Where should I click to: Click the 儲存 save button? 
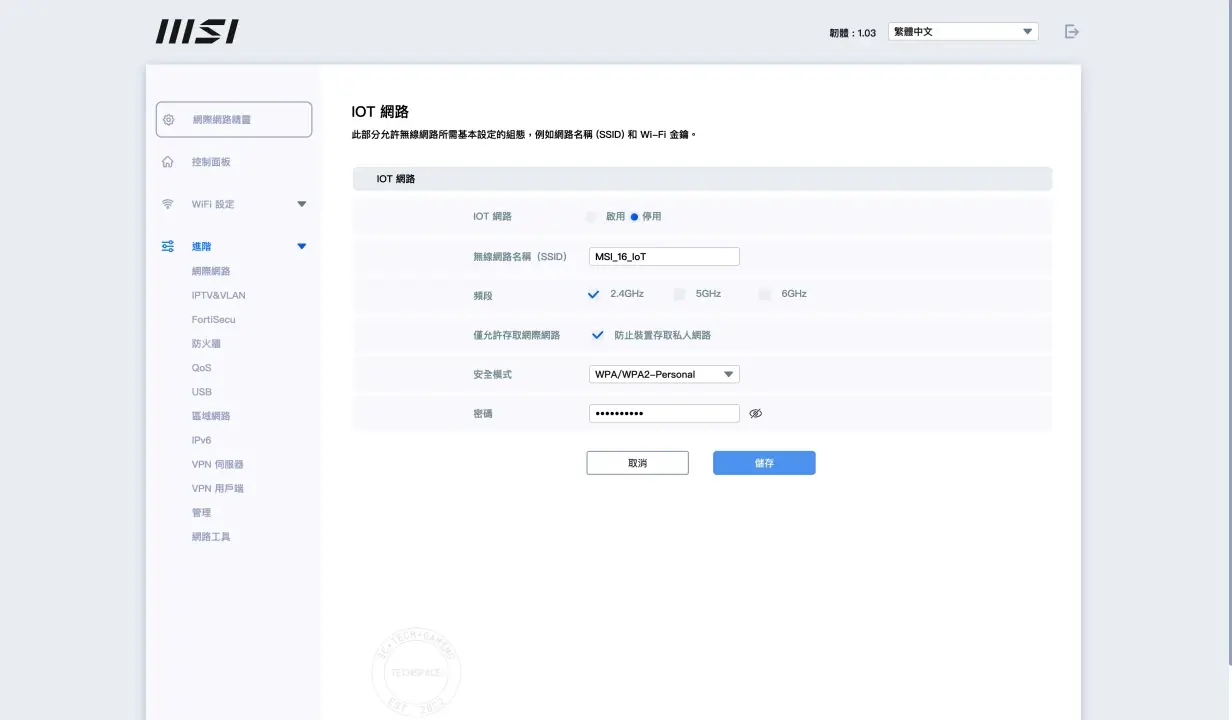(764, 463)
